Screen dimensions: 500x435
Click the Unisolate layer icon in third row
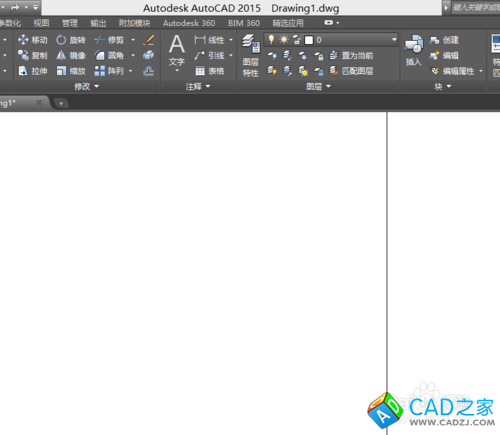287,71
